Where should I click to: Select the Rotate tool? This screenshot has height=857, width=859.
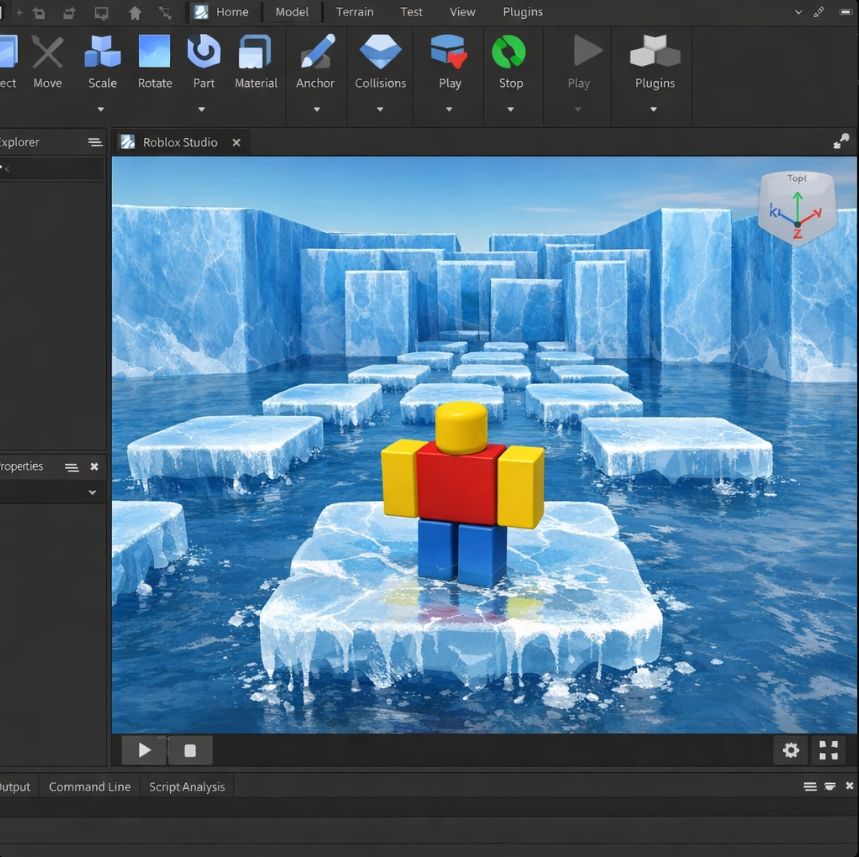coord(154,61)
